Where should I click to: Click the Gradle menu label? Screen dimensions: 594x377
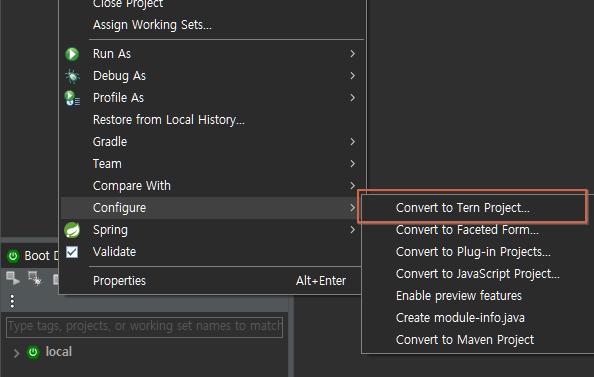click(x=110, y=142)
